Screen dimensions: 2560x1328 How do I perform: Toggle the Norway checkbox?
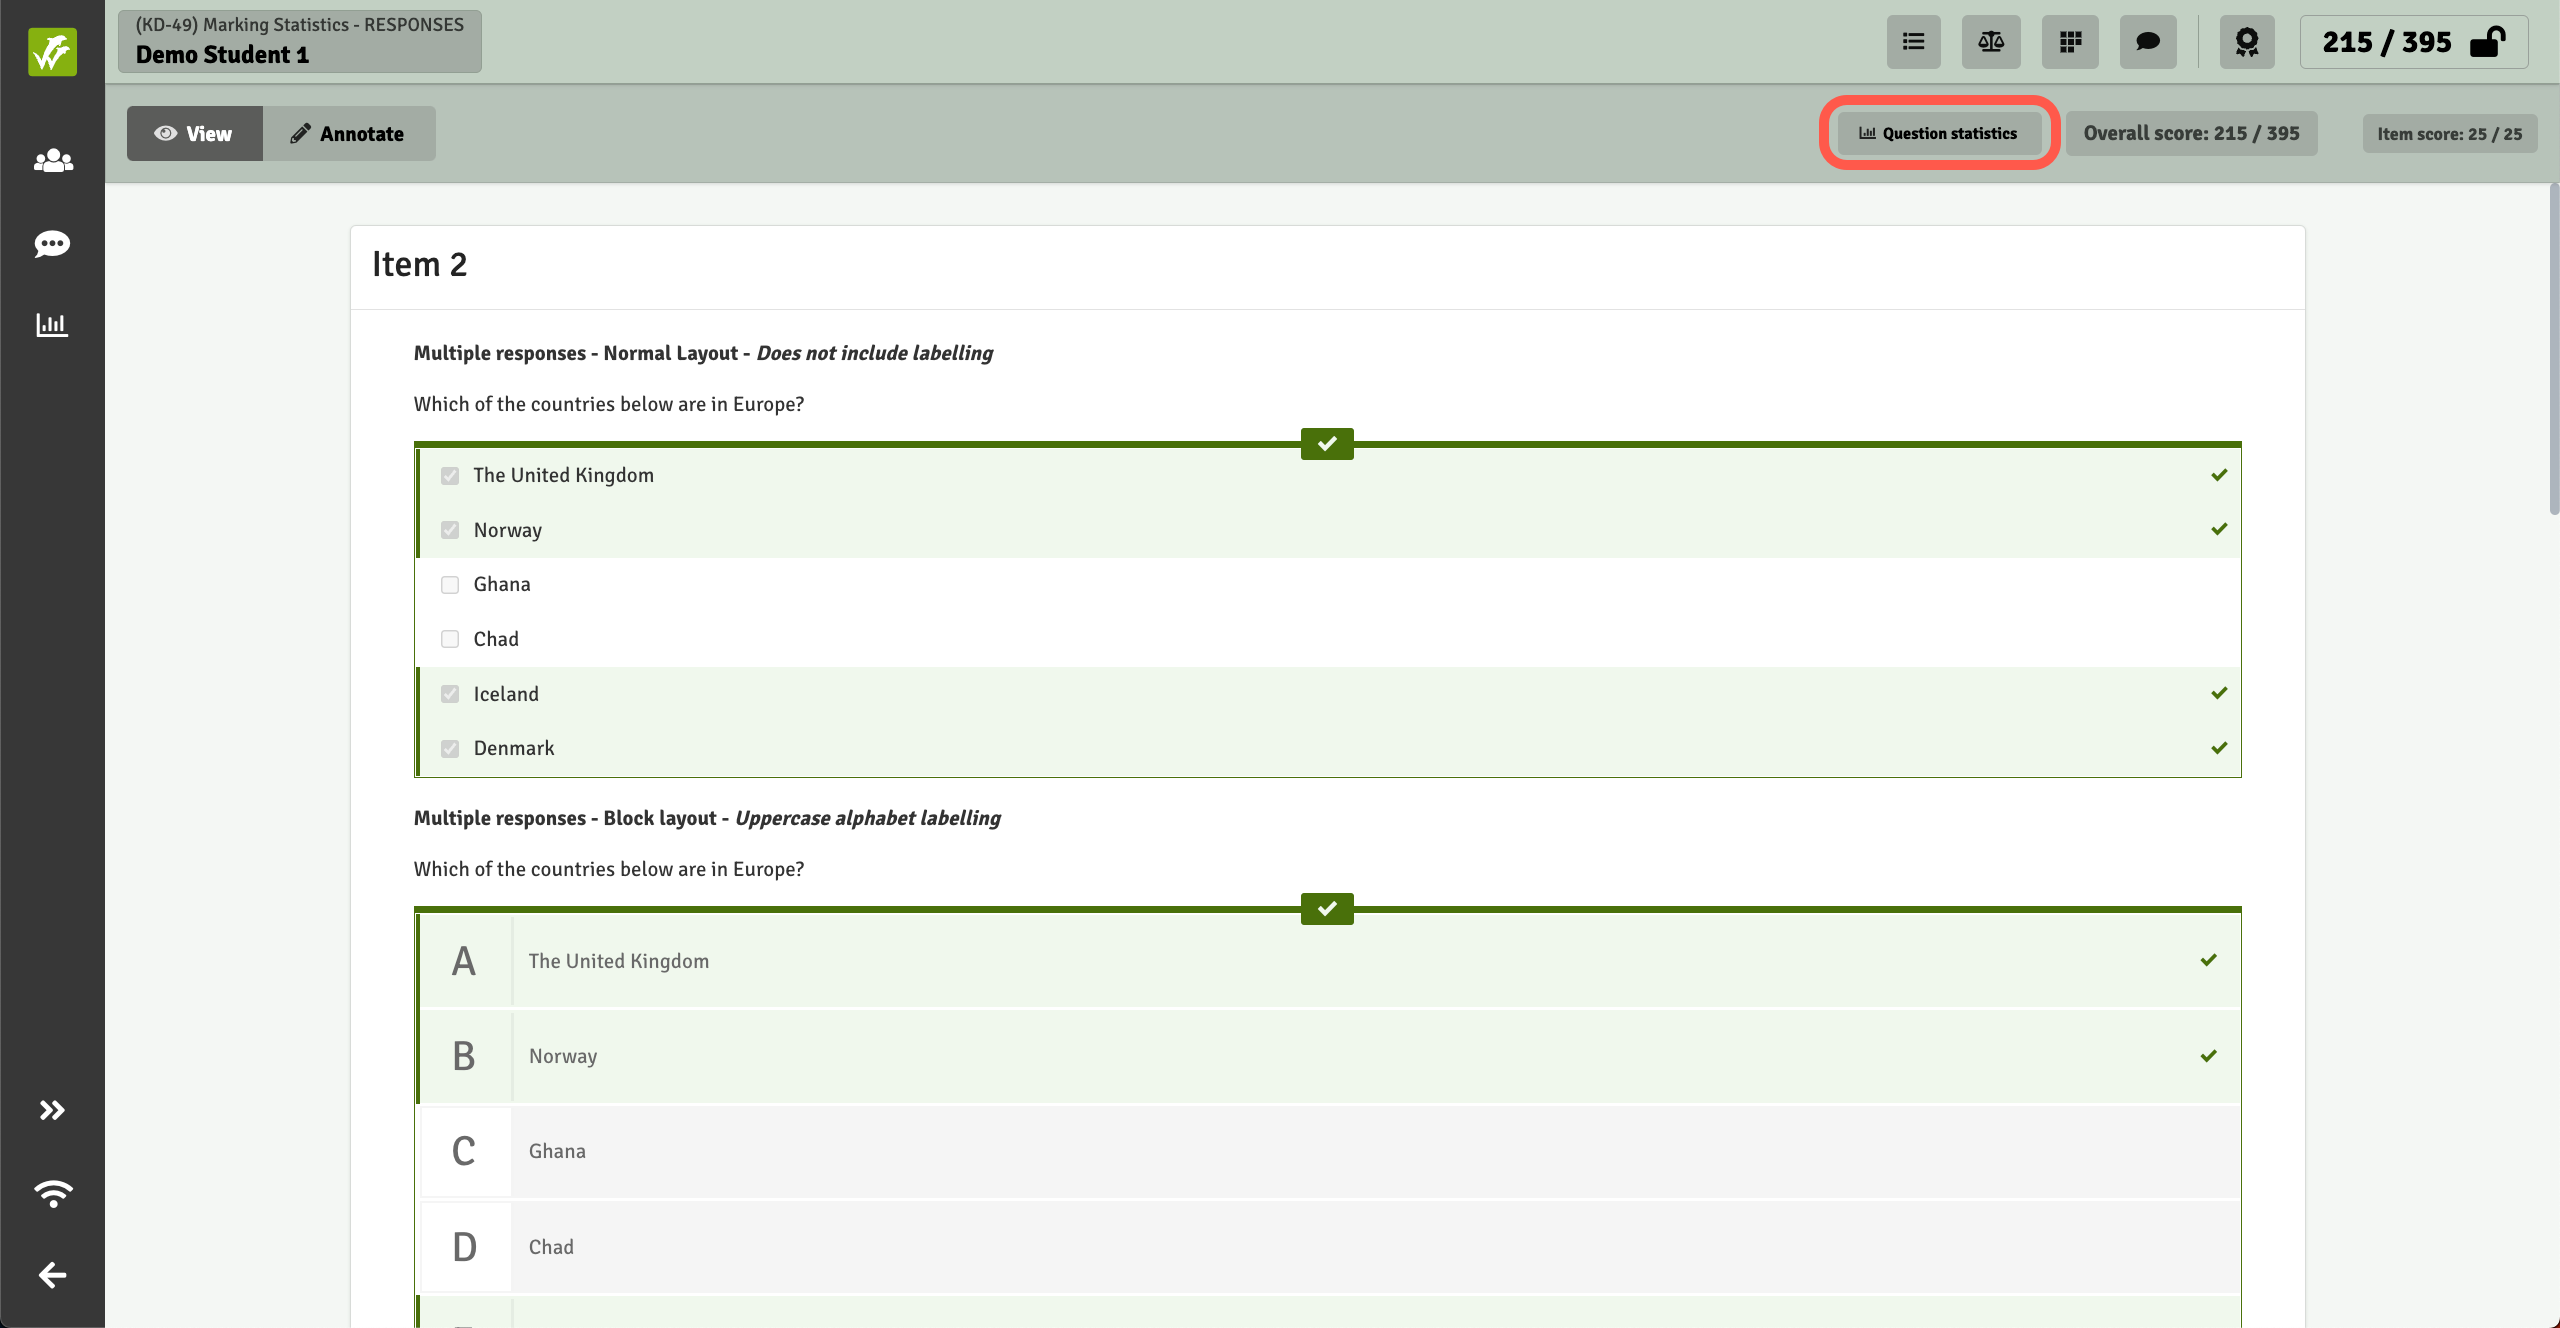450,530
